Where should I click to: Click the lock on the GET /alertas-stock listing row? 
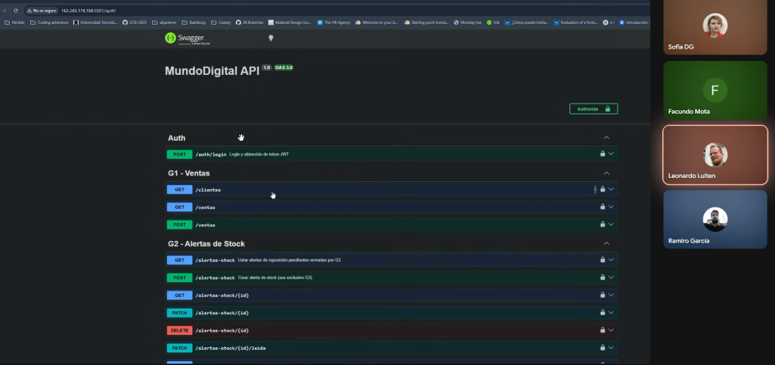[603, 260]
